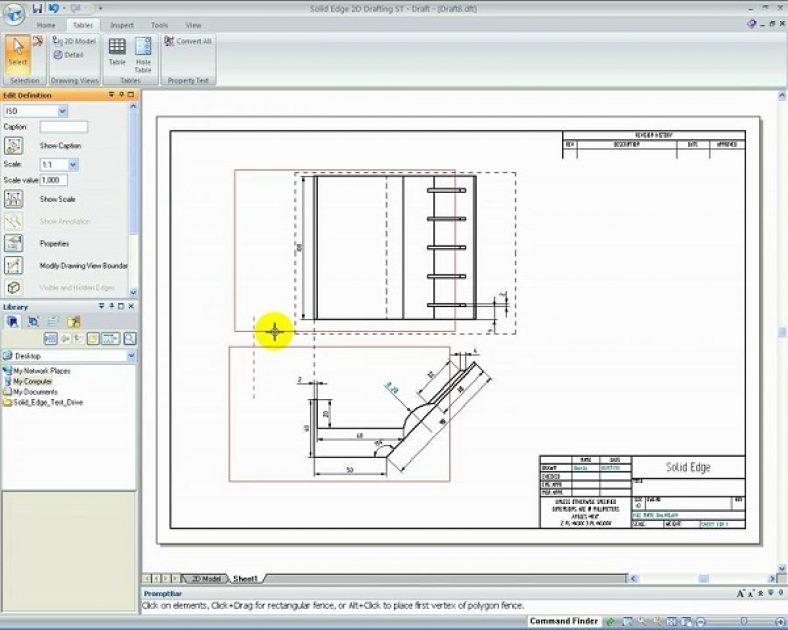The width and height of the screenshot is (788, 630).
Task: Select the fourth Library tab icon
Action: pos(73,322)
